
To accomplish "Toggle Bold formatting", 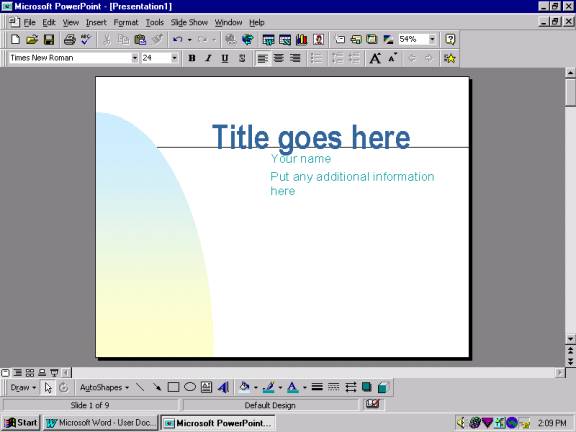I will click(192, 58).
